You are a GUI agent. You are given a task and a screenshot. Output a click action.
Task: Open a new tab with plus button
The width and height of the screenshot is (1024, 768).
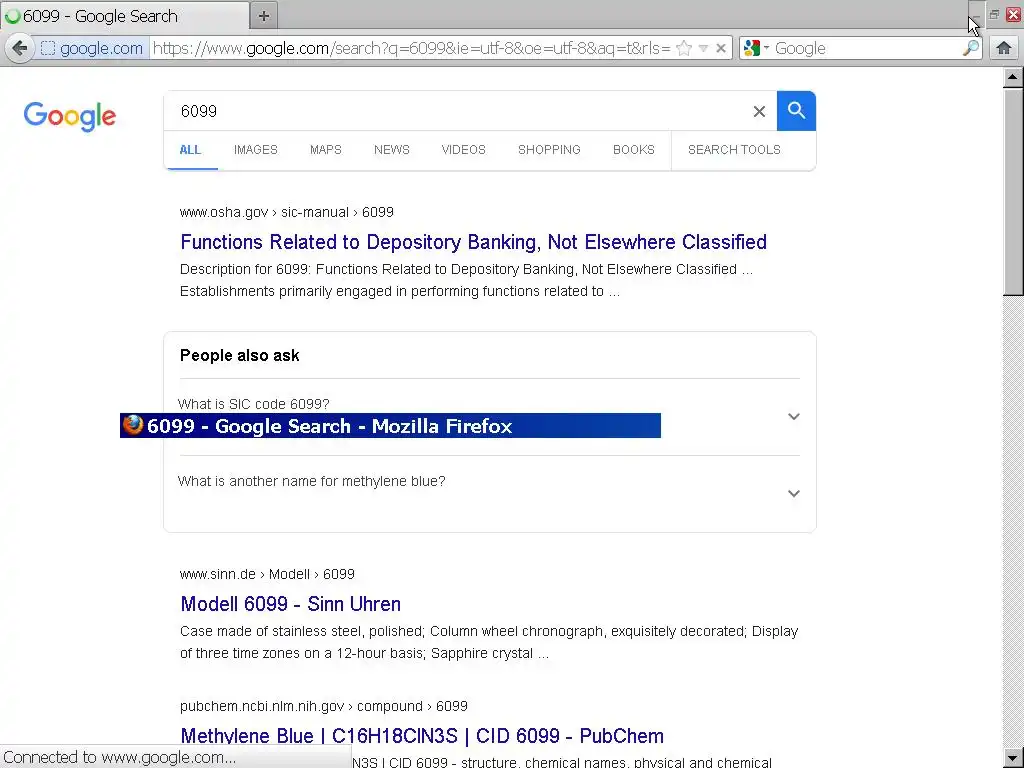click(264, 16)
